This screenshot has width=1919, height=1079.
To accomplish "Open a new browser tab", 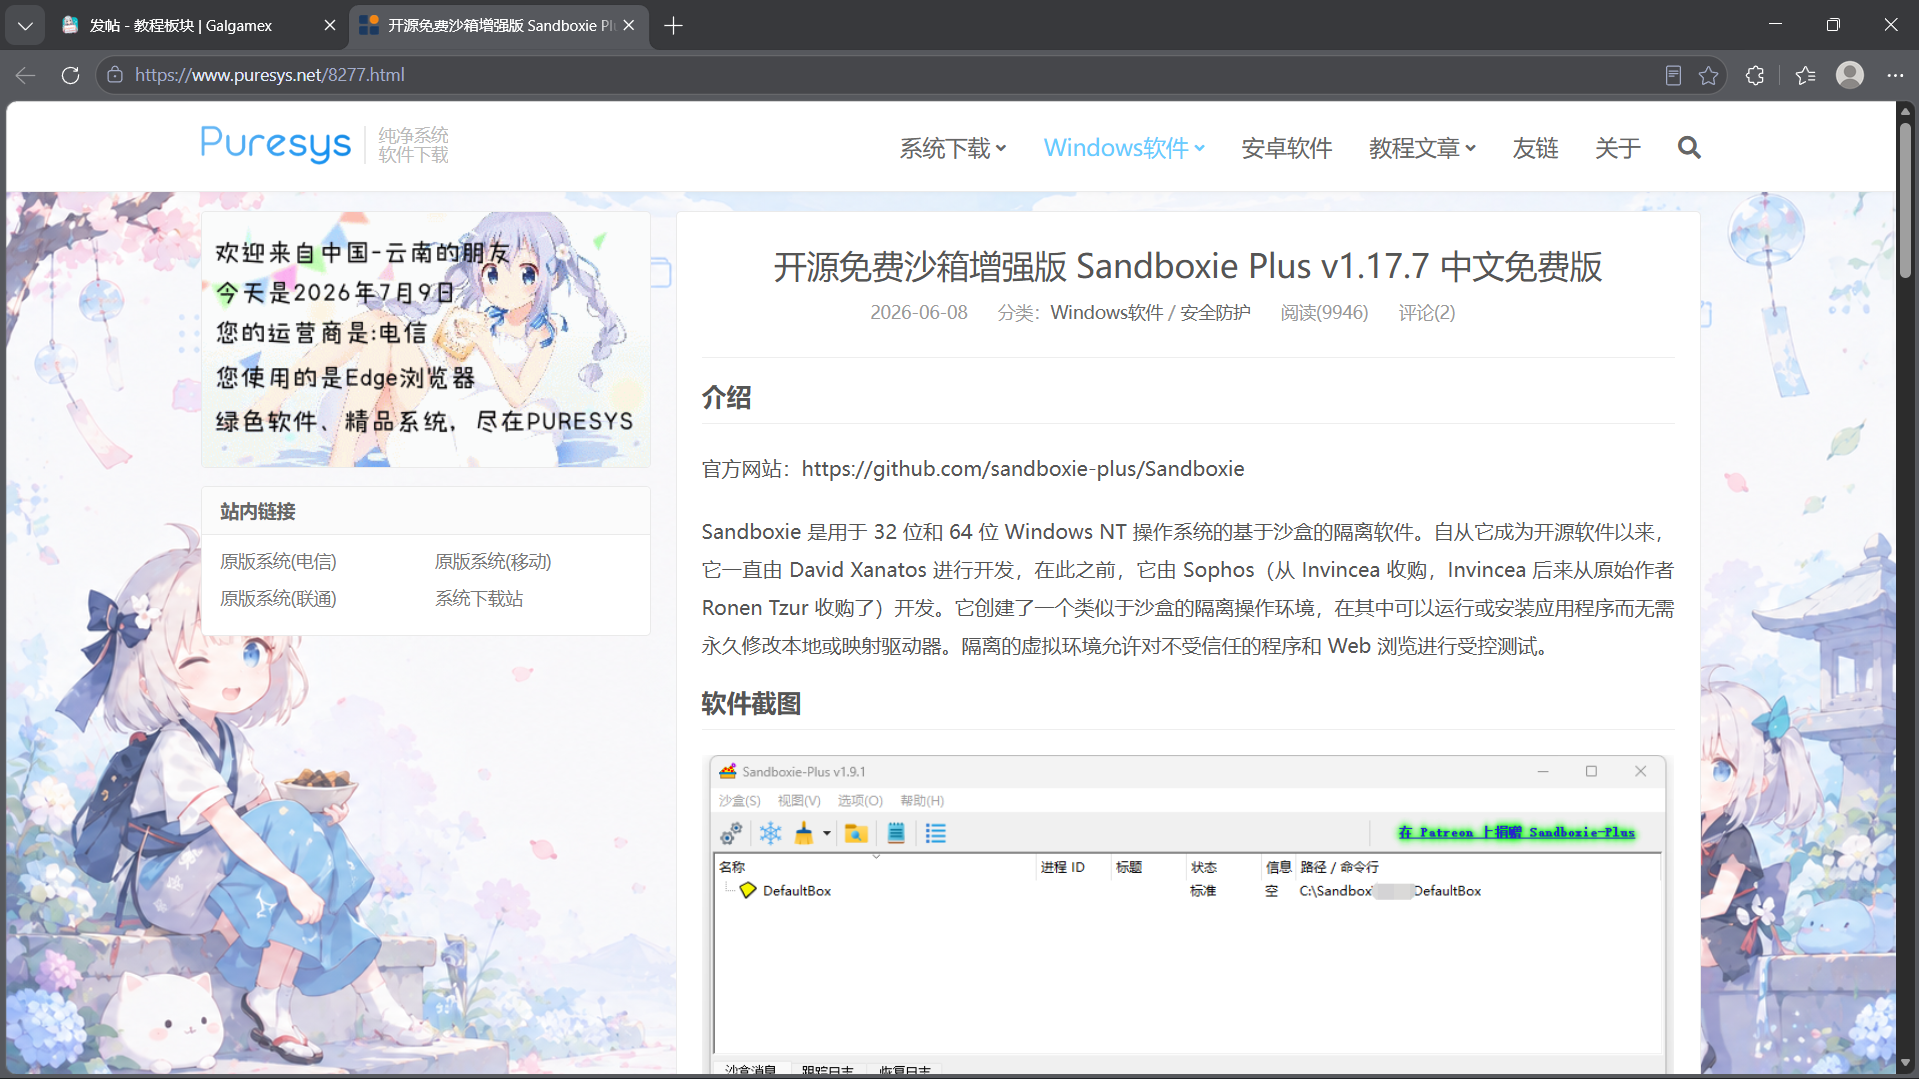I will pos(673,25).
